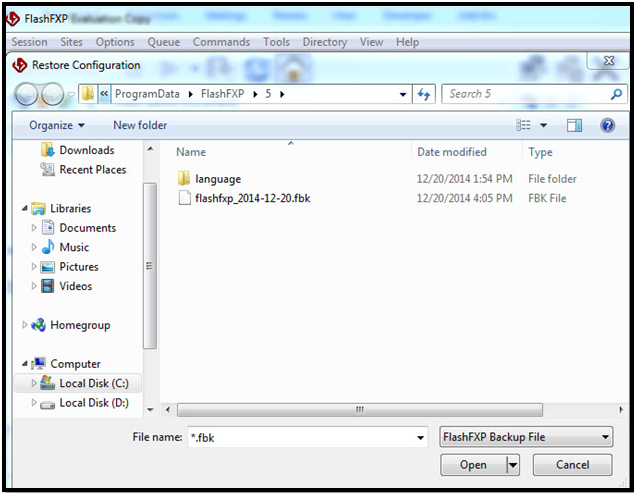Click the Music note icon

coord(48,247)
